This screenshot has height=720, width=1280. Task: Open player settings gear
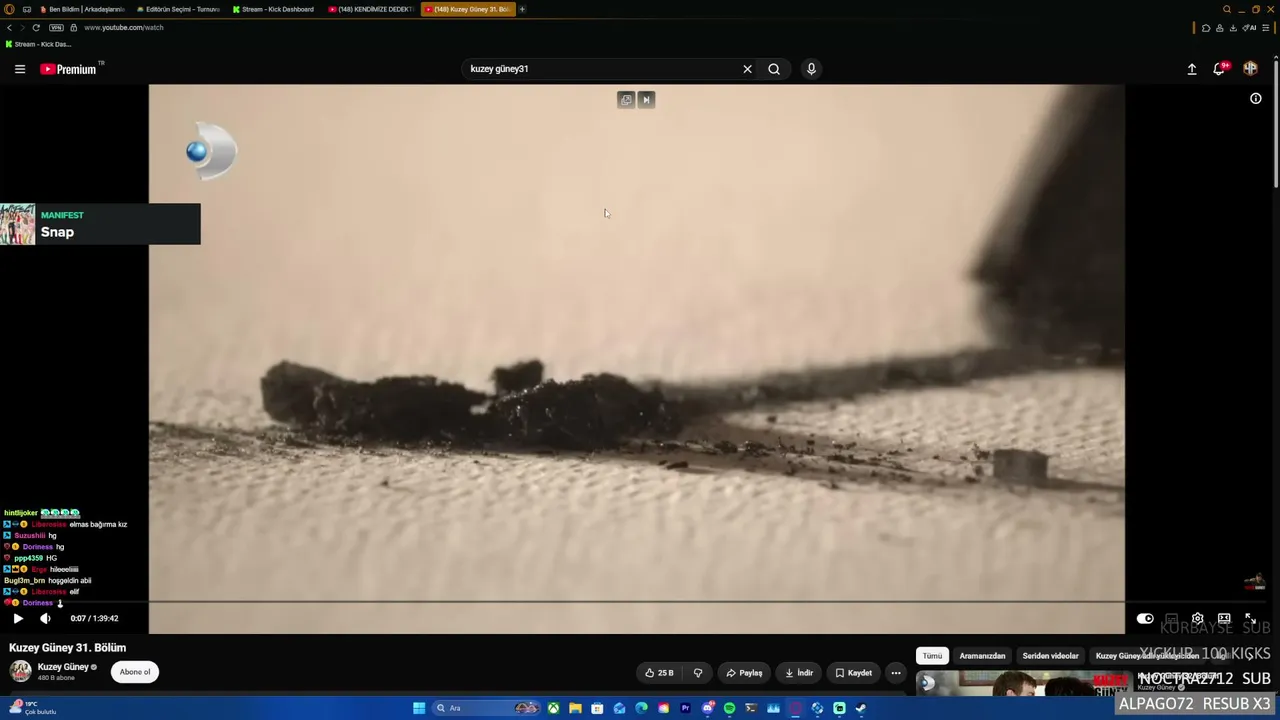click(1197, 619)
